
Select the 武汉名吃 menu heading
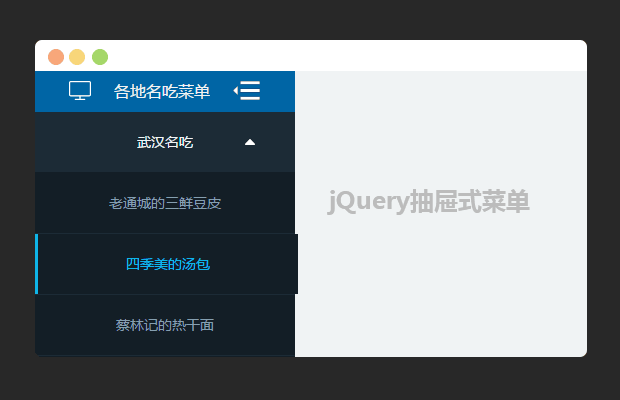(x=165, y=142)
